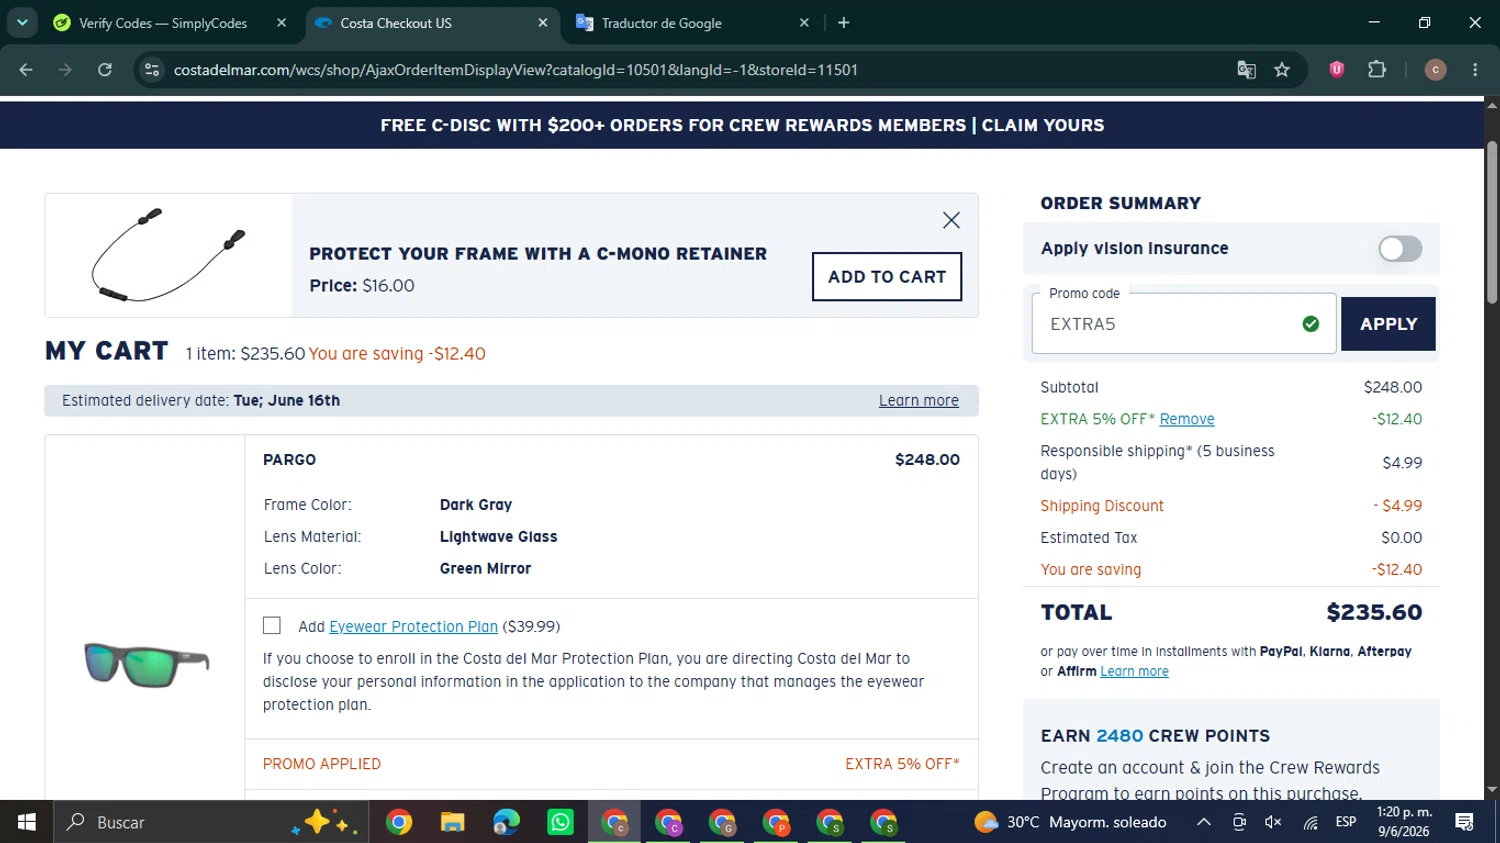The image size is (1500, 843).
Task: Open the Extensions puzzle menu
Action: point(1377,70)
